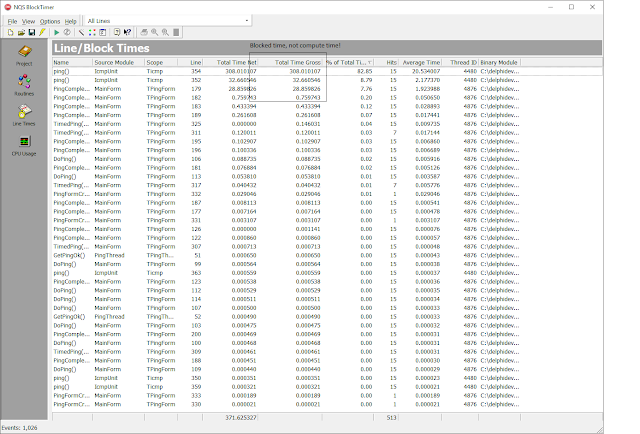Viewport: 640px width, 434px height.
Task: Select the GetPingOk() row at line 52
Action: 327,316
